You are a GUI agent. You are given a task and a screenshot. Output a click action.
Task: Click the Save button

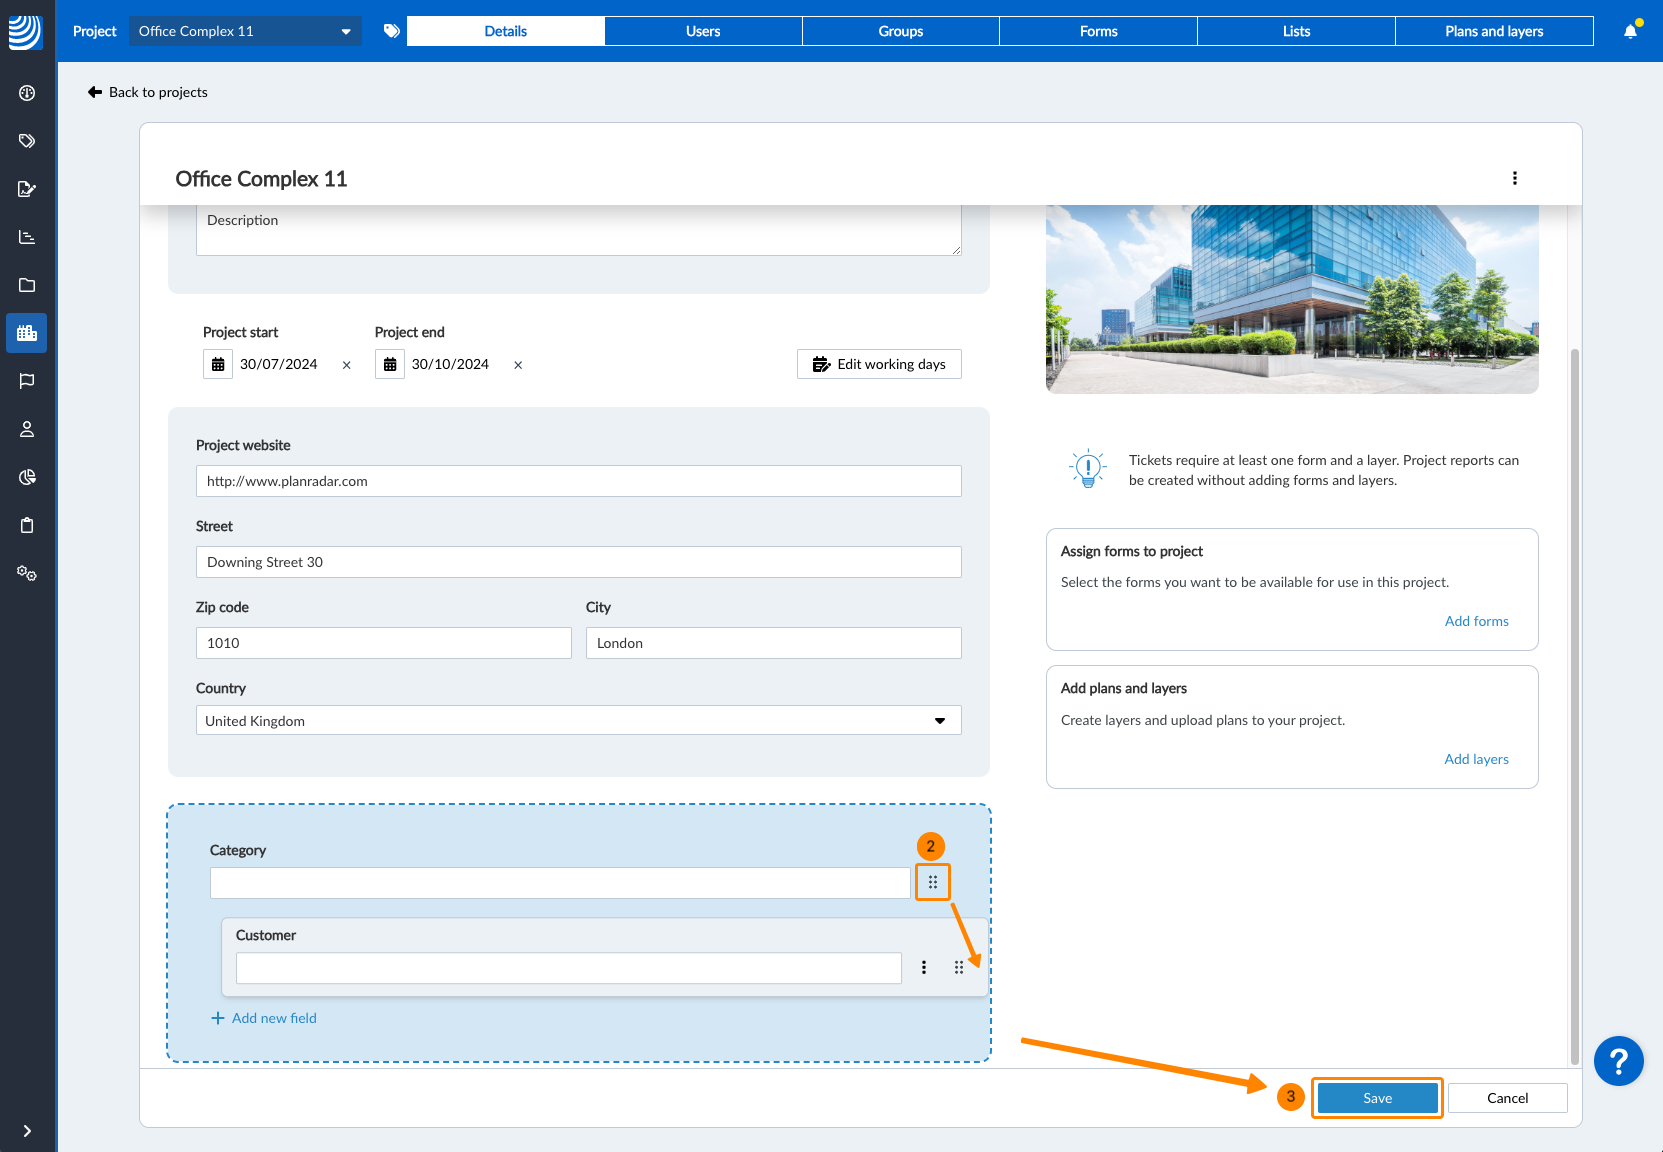[x=1377, y=1098]
